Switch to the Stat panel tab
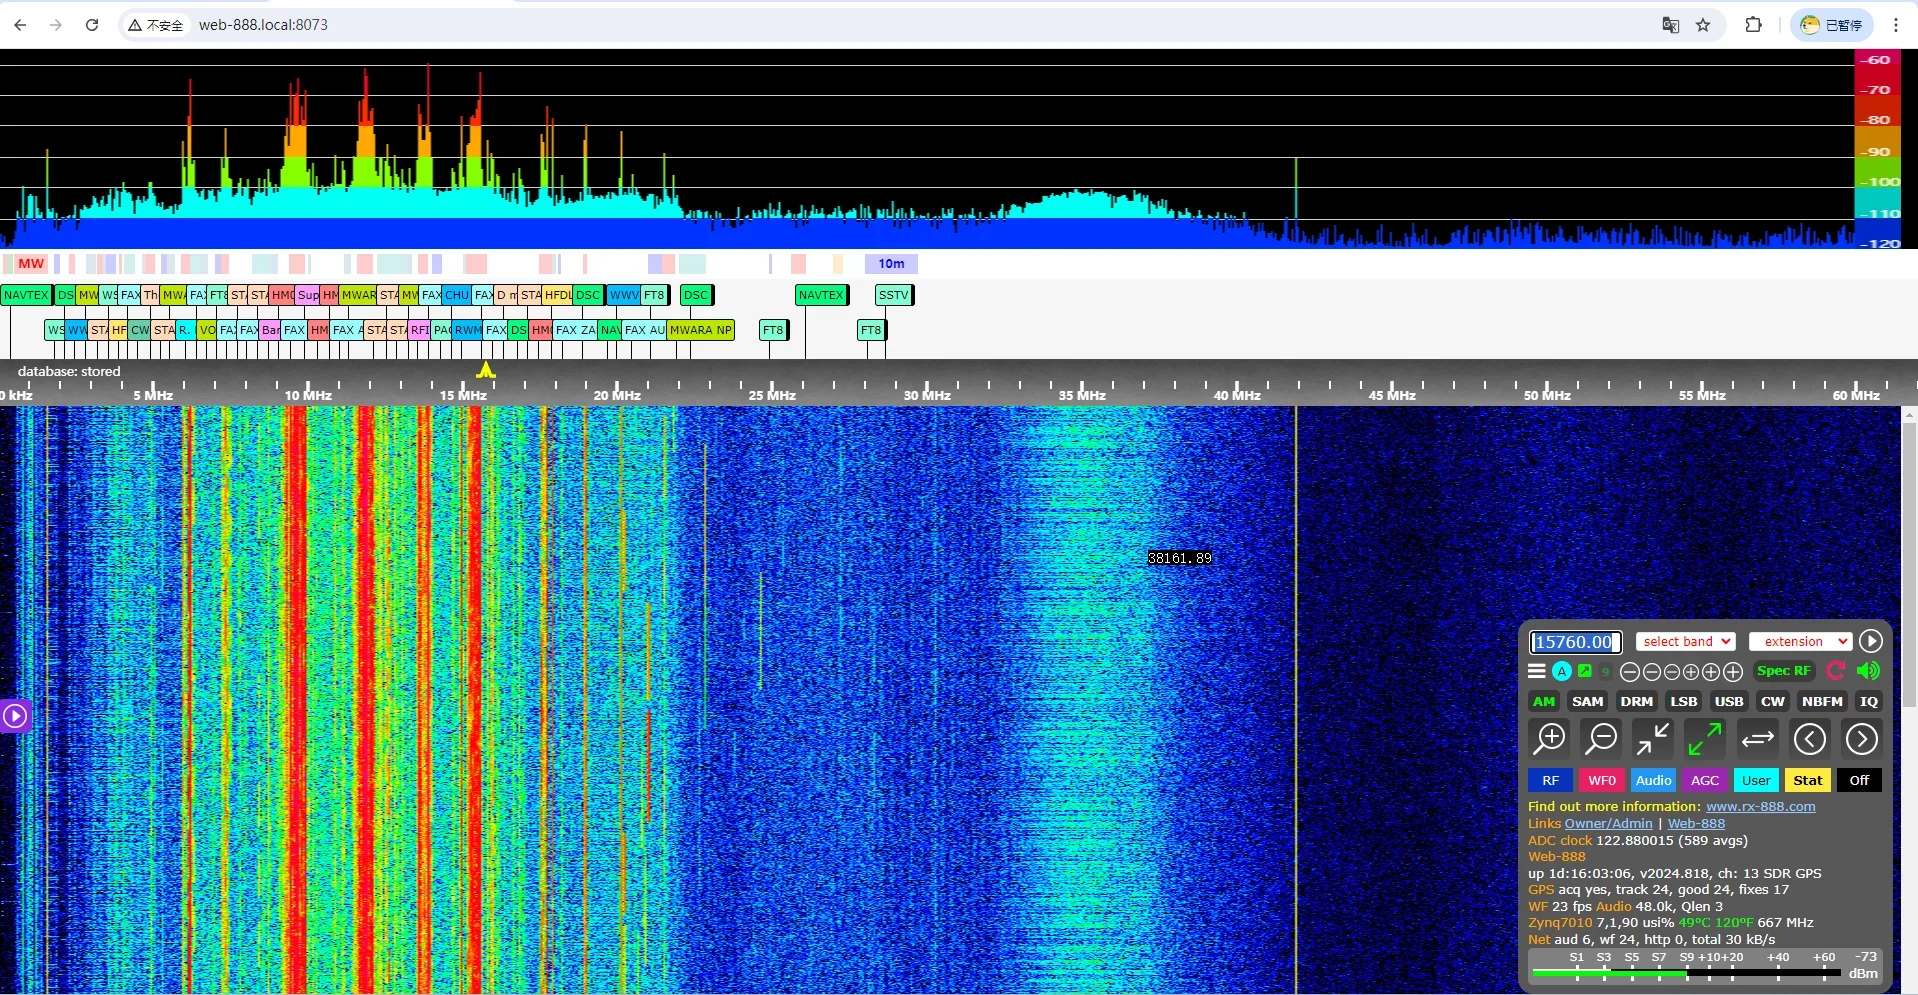 point(1807,780)
